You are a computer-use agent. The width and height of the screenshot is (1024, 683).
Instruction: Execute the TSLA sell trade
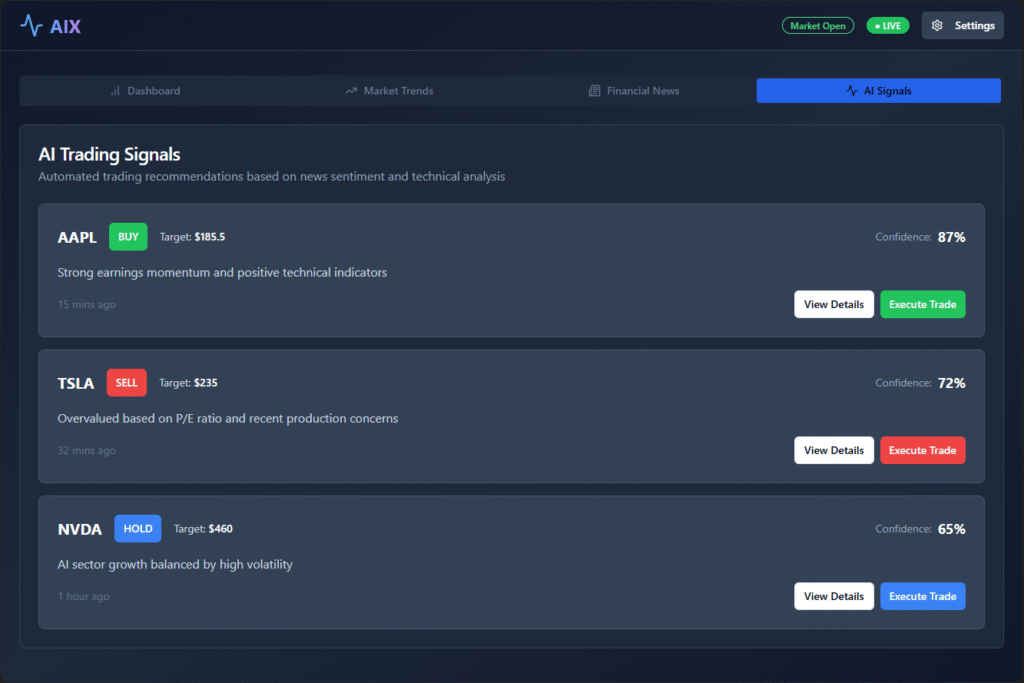tap(923, 451)
